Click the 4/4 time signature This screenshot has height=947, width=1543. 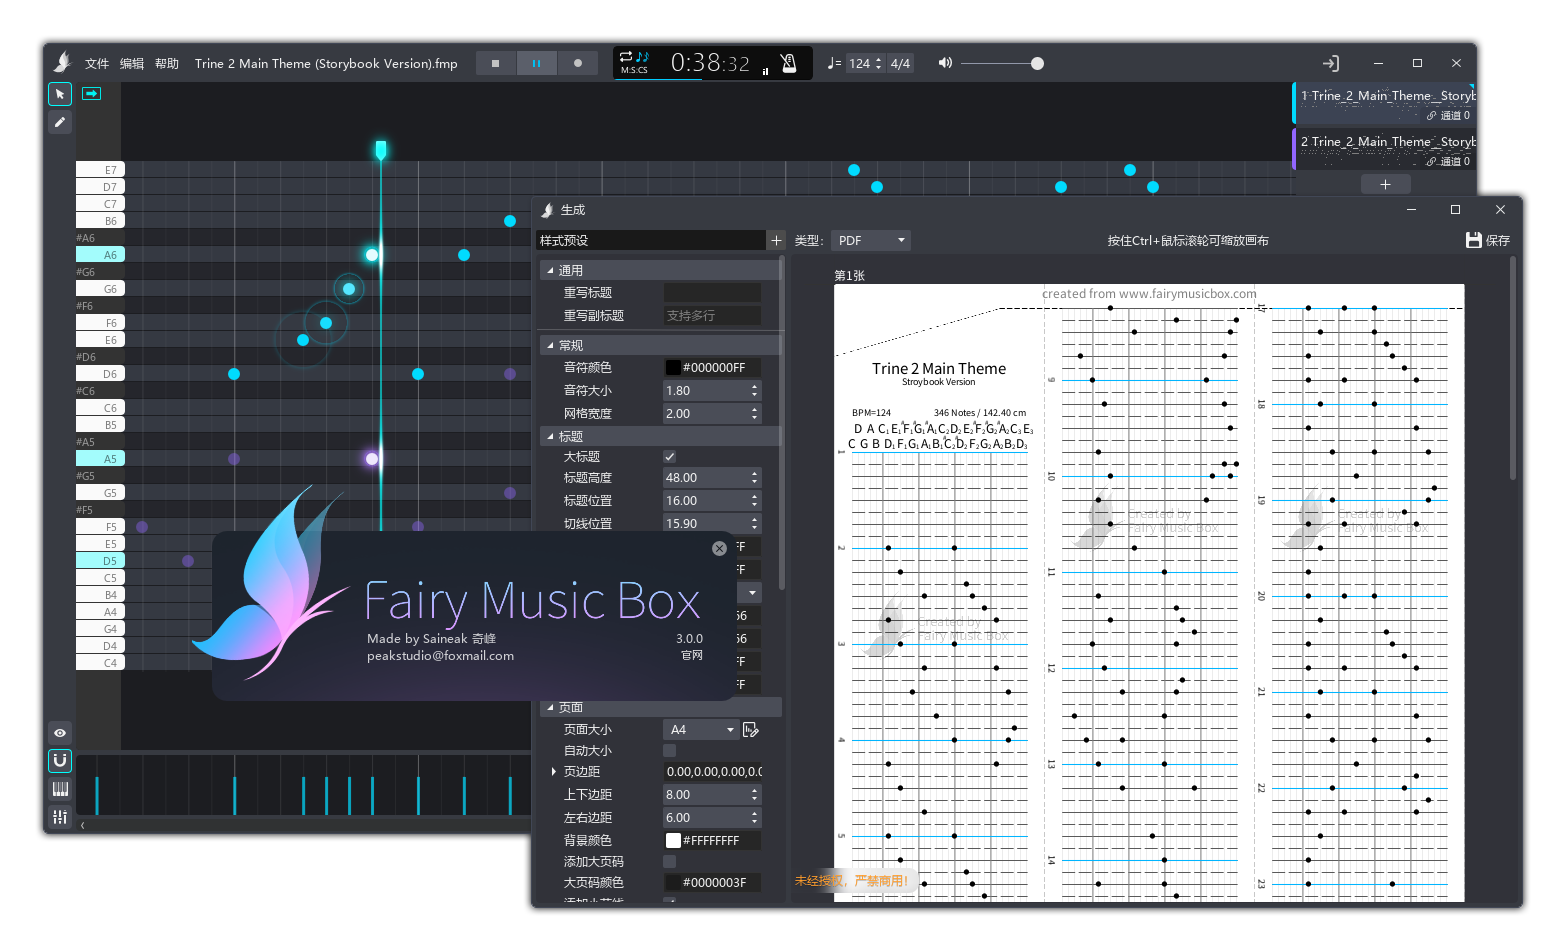click(900, 63)
